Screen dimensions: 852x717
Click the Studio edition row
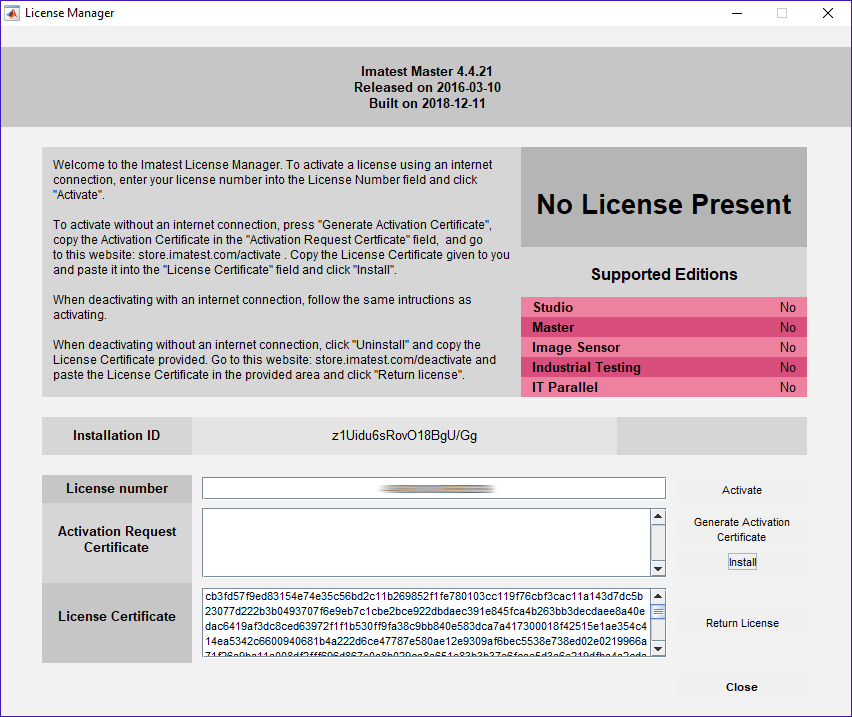click(x=663, y=307)
